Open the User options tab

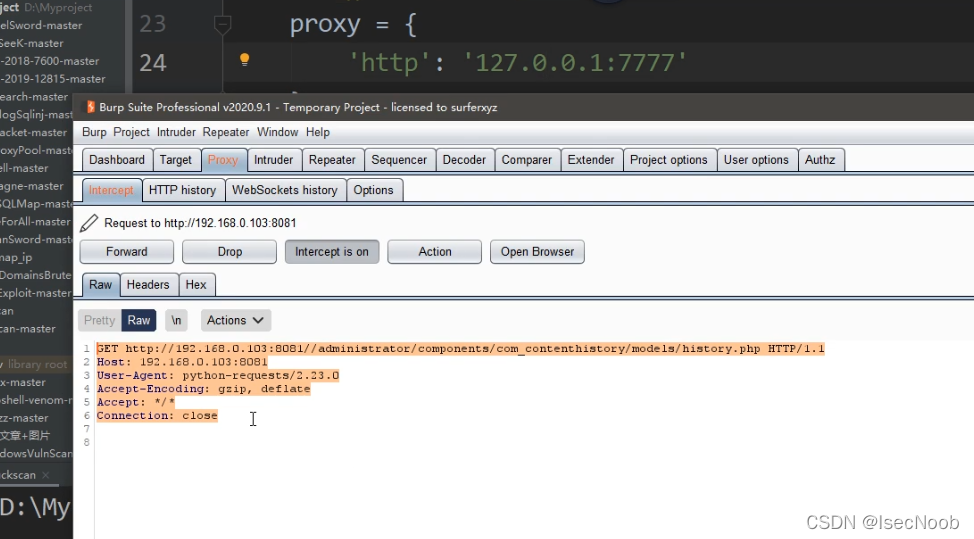(756, 160)
